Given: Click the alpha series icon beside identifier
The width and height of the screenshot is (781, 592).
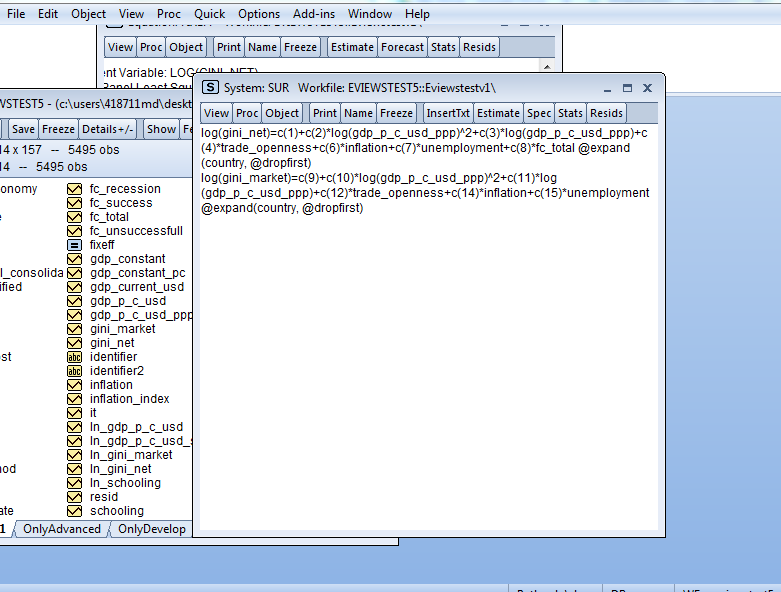Looking at the screenshot, I should [x=74, y=357].
